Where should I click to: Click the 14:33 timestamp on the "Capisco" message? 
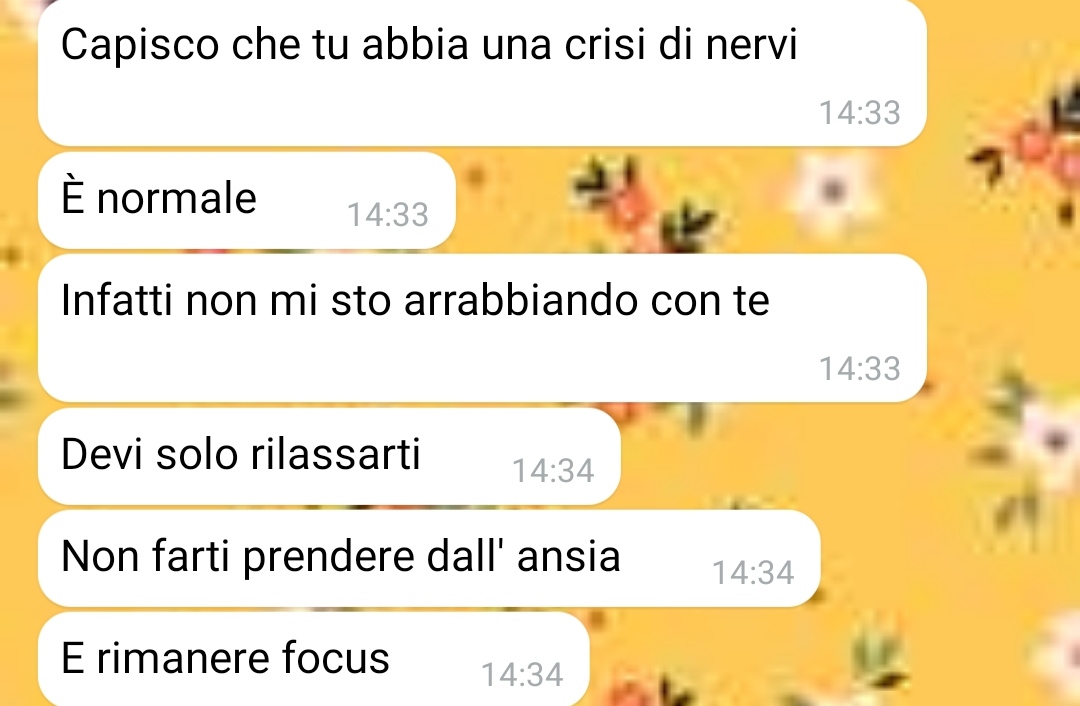tap(860, 113)
